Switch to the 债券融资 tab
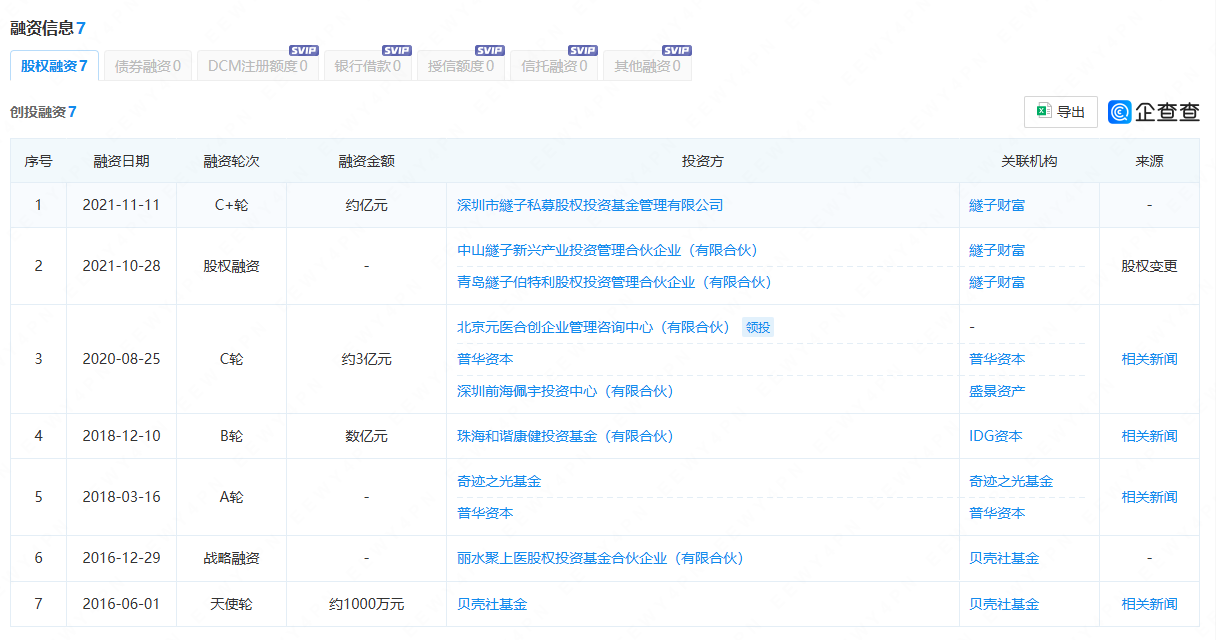 point(147,67)
